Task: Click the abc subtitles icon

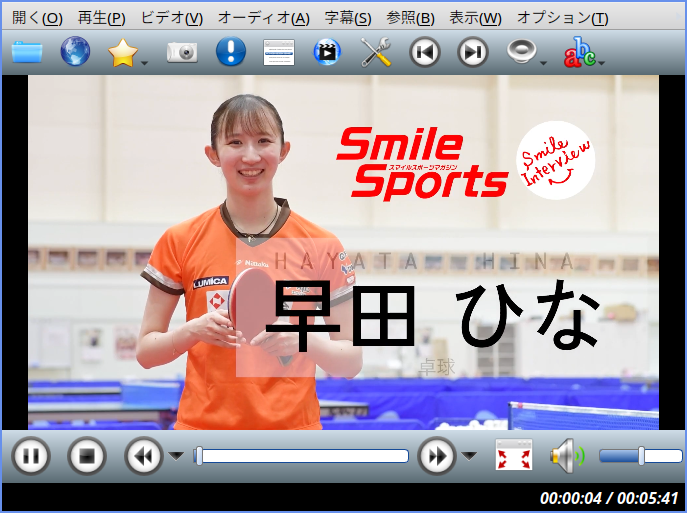Action: coord(580,52)
